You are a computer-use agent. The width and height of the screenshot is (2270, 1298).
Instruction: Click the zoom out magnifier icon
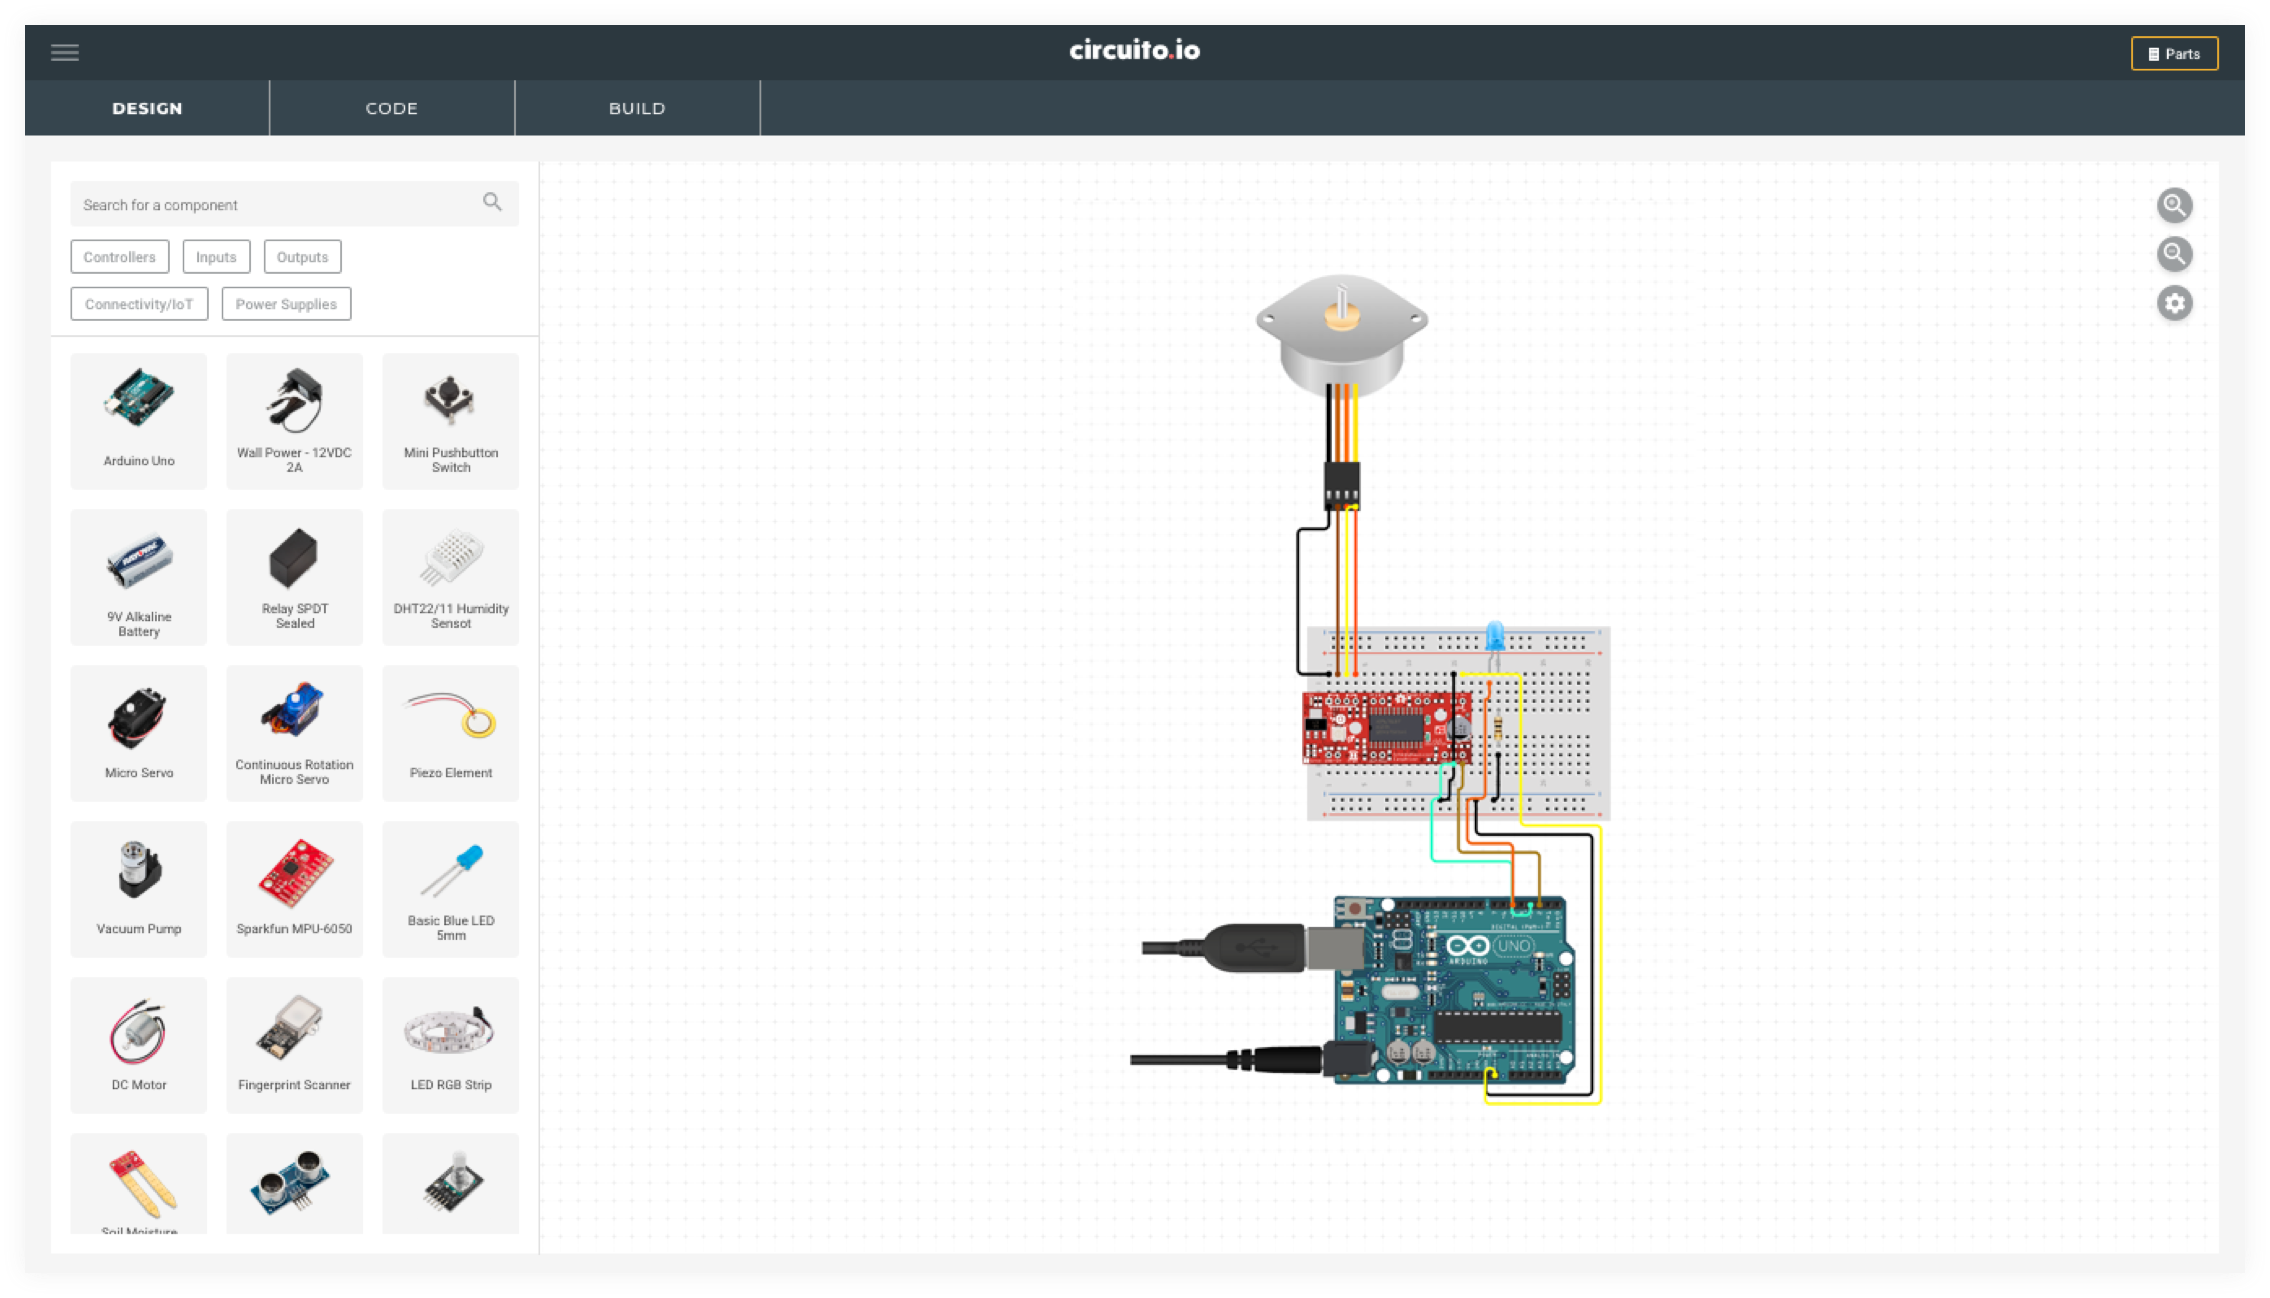click(2174, 255)
